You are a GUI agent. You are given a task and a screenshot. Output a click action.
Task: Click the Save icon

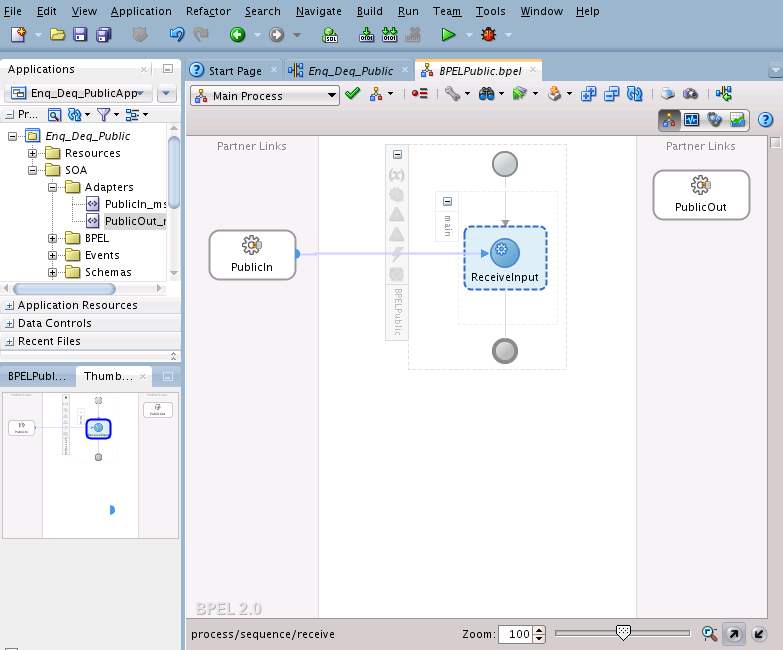(x=80, y=35)
